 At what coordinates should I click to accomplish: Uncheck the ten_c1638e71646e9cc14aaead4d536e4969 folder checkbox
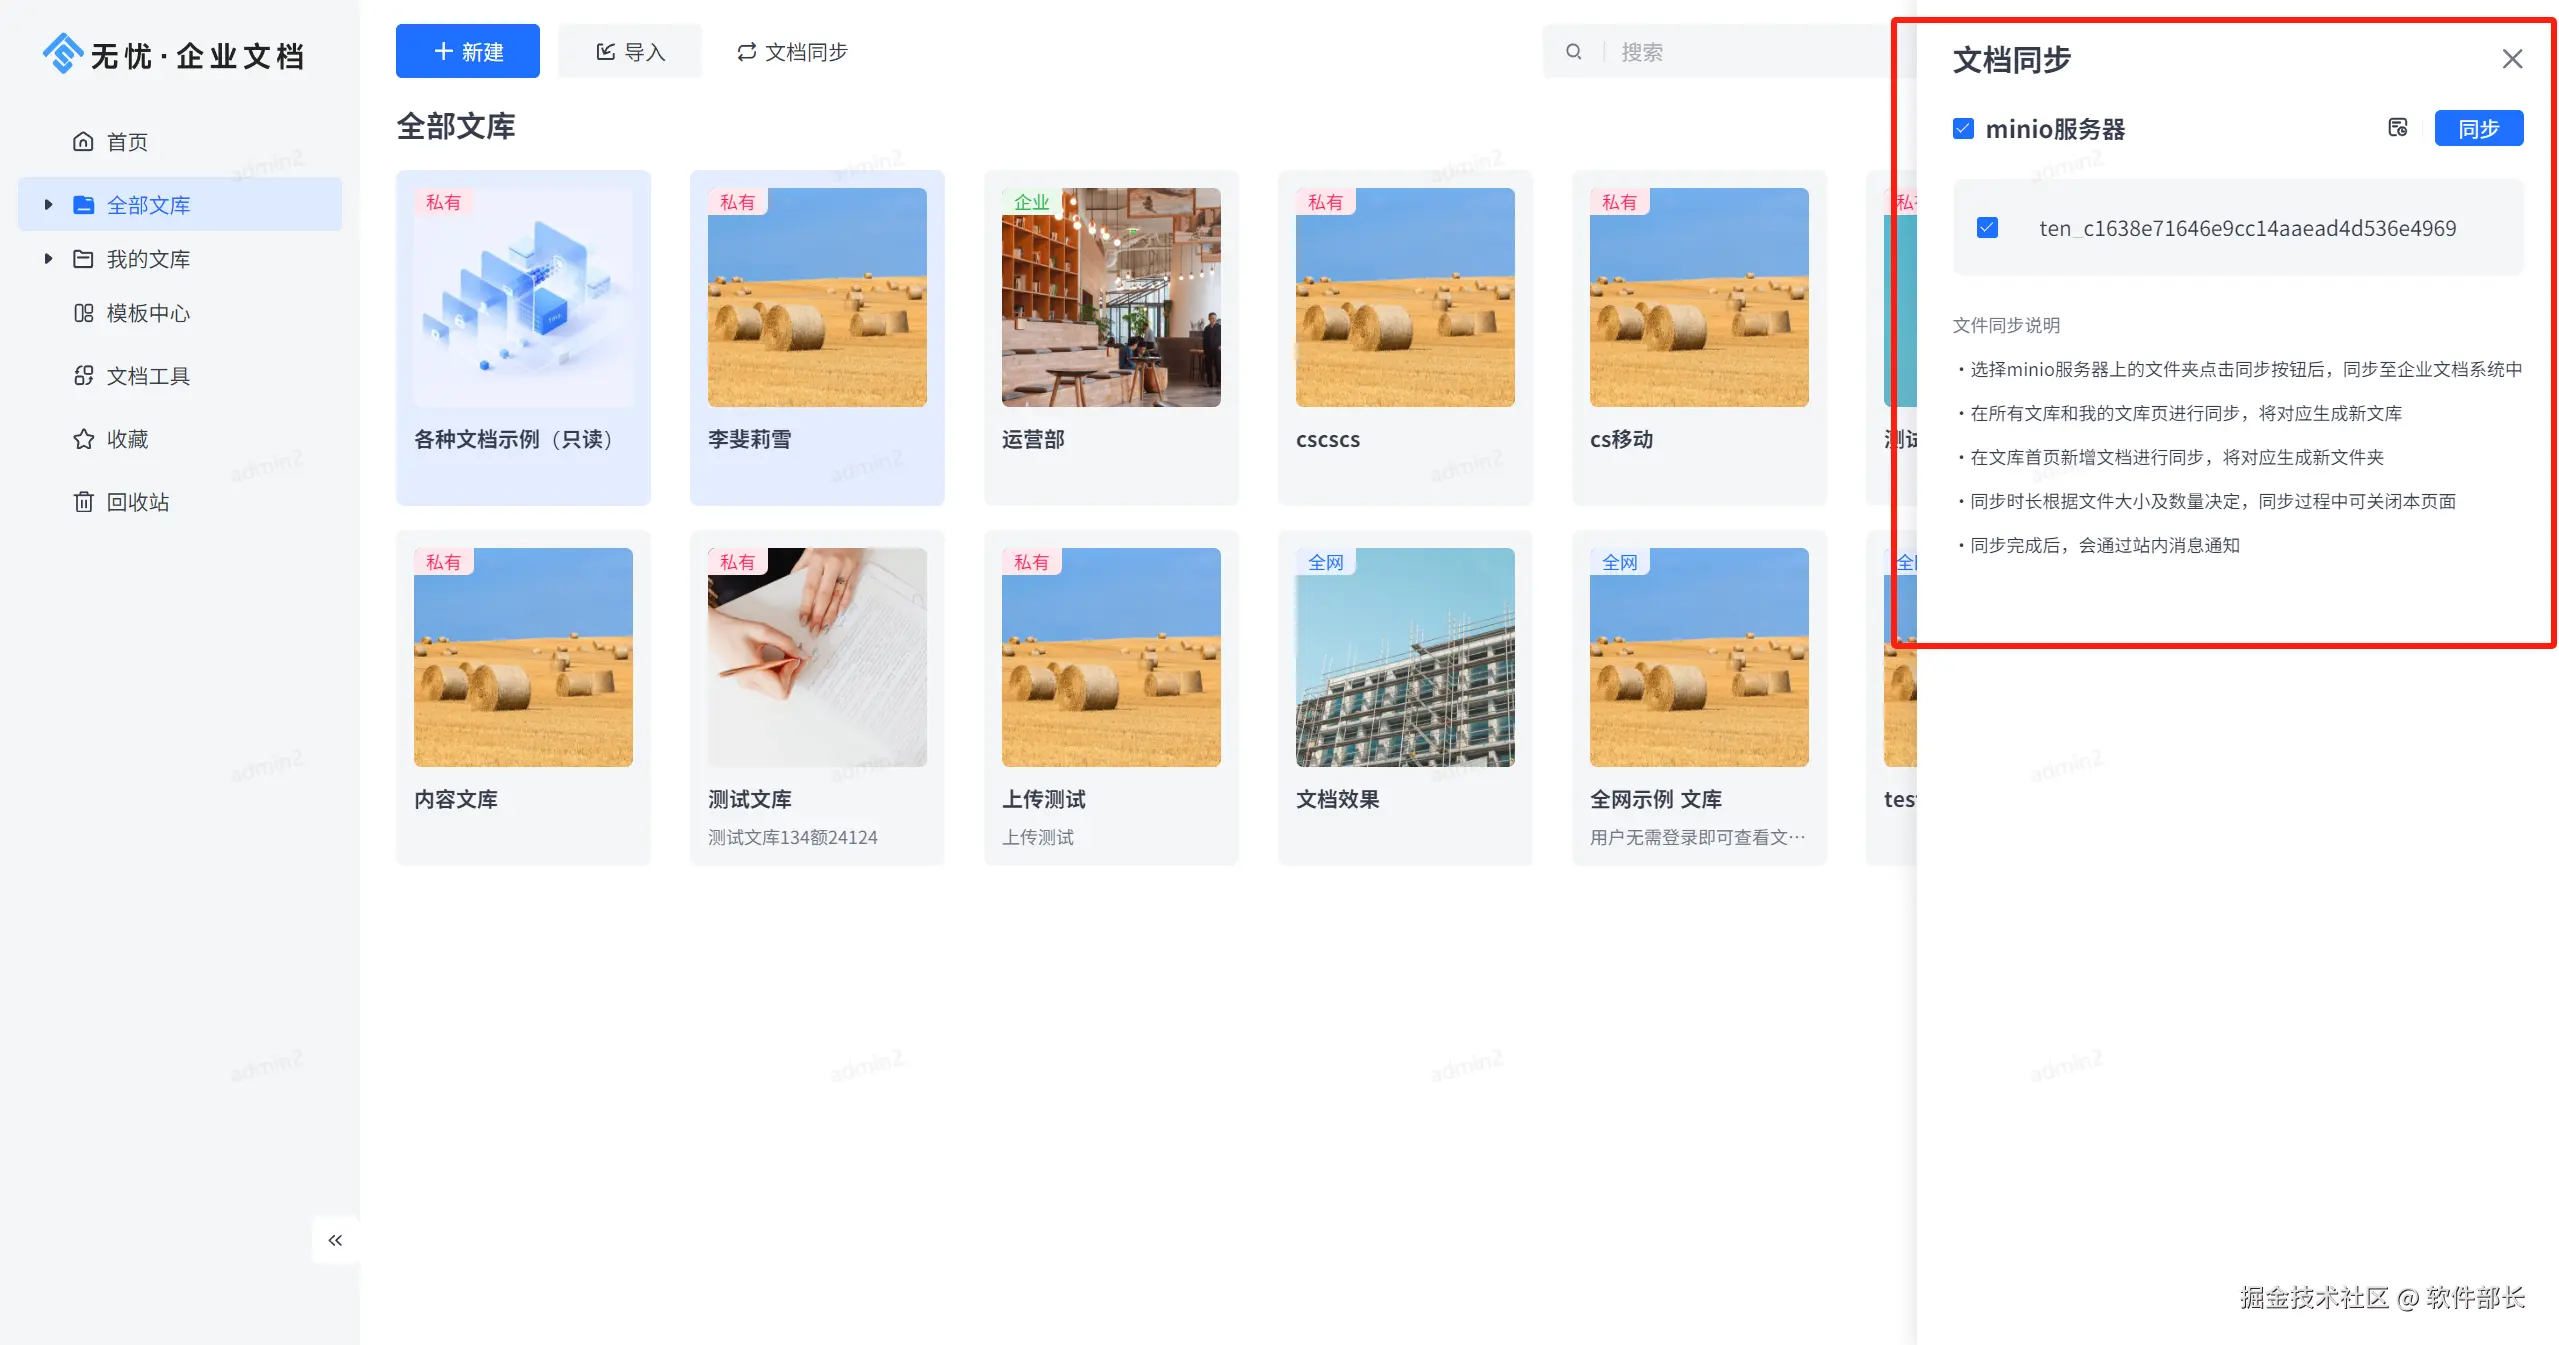point(1987,228)
